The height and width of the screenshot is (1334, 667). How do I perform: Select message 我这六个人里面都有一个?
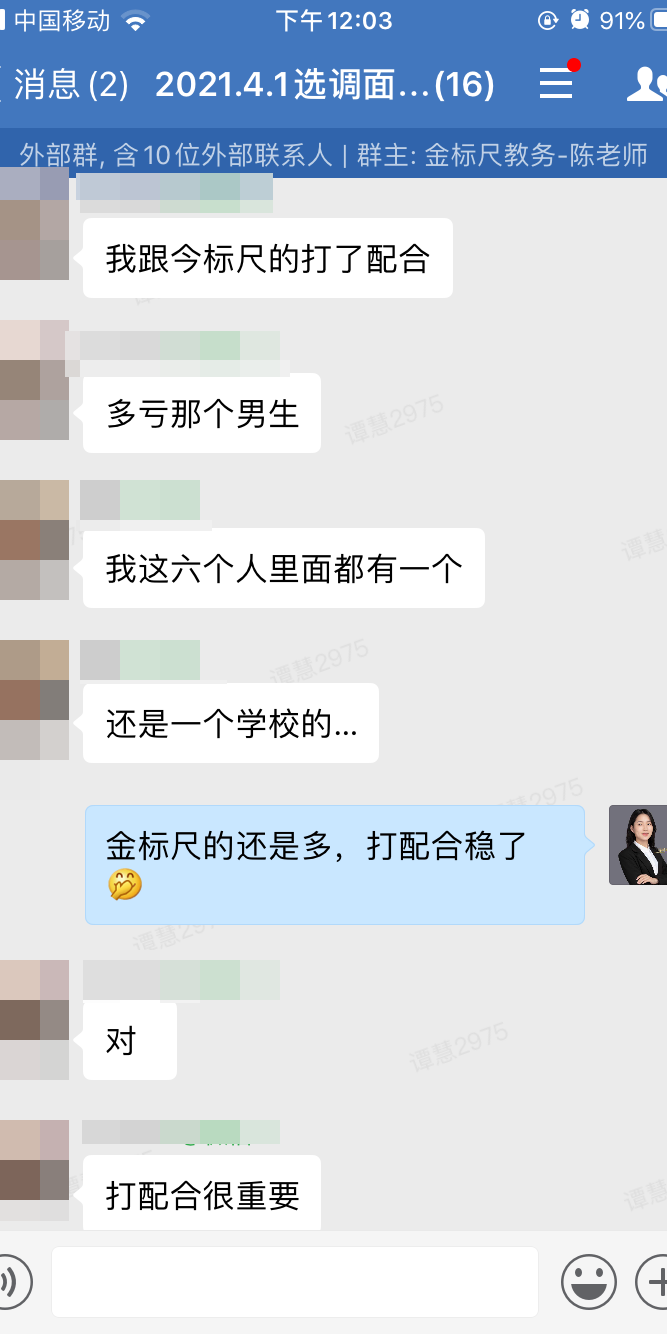pyautogui.click(x=284, y=568)
